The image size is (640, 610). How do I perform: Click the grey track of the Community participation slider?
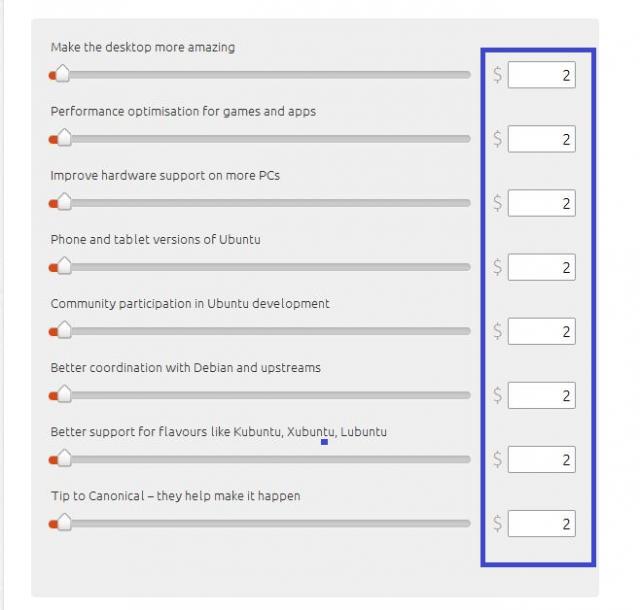(270, 331)
